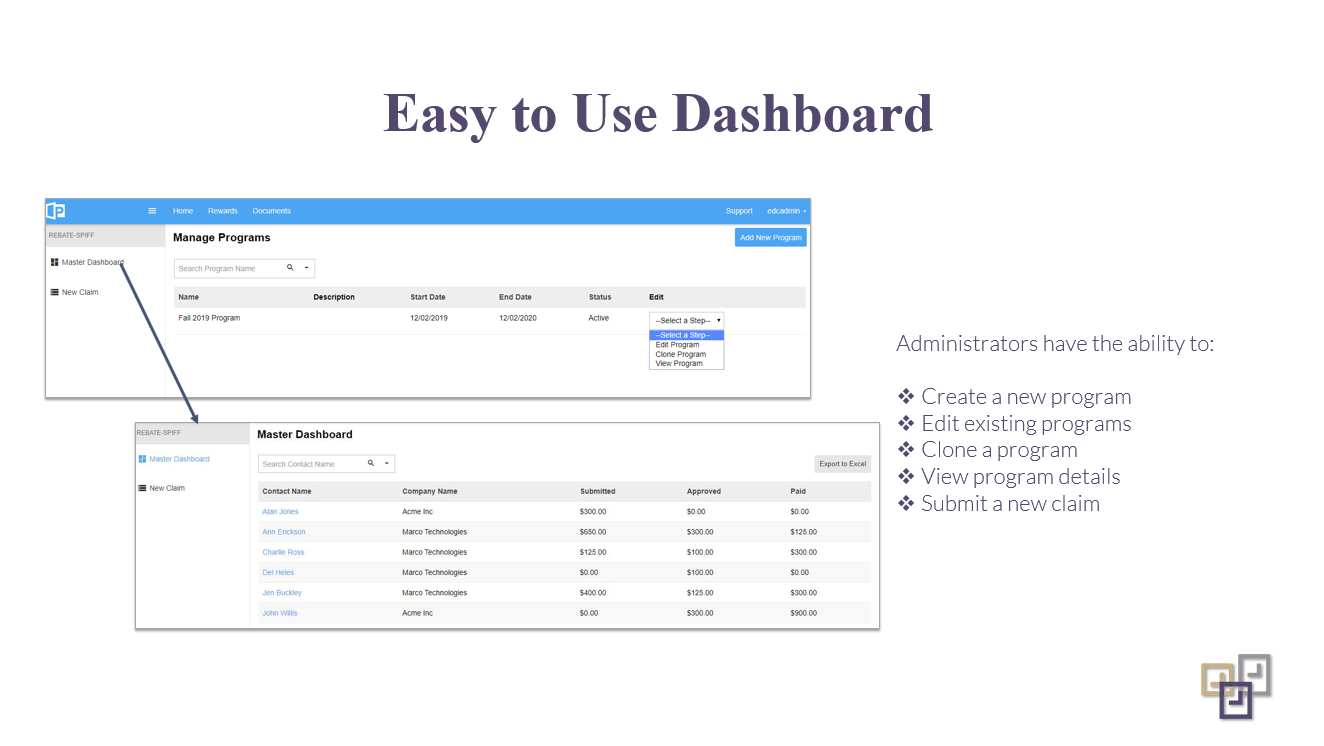Open the edcadmin account dropdown

click(786, 212)
